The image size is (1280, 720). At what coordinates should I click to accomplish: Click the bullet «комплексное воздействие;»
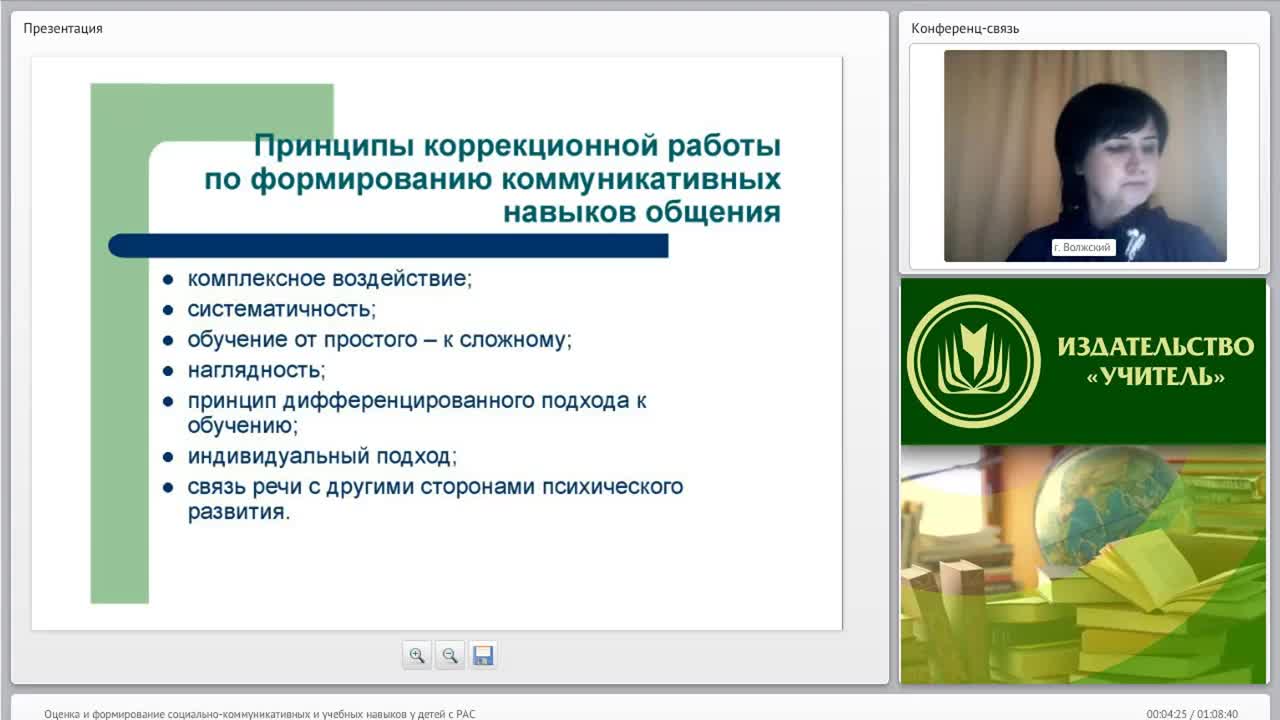tap(330, 278)
